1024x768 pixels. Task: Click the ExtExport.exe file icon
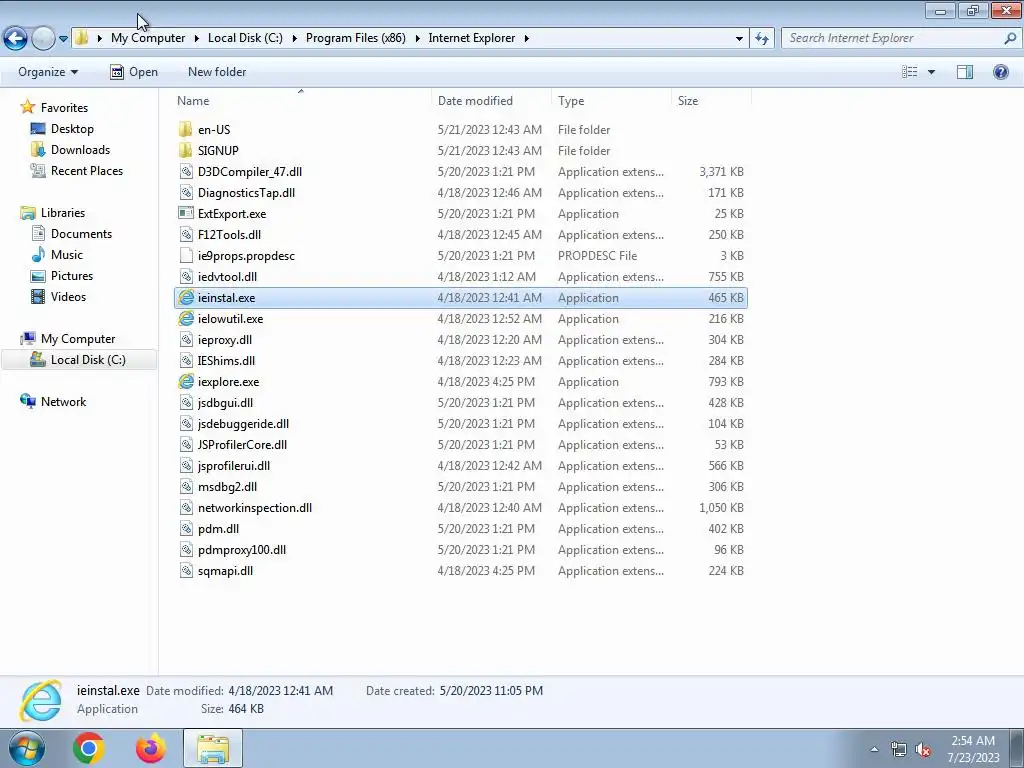click(x=186, y=214)
